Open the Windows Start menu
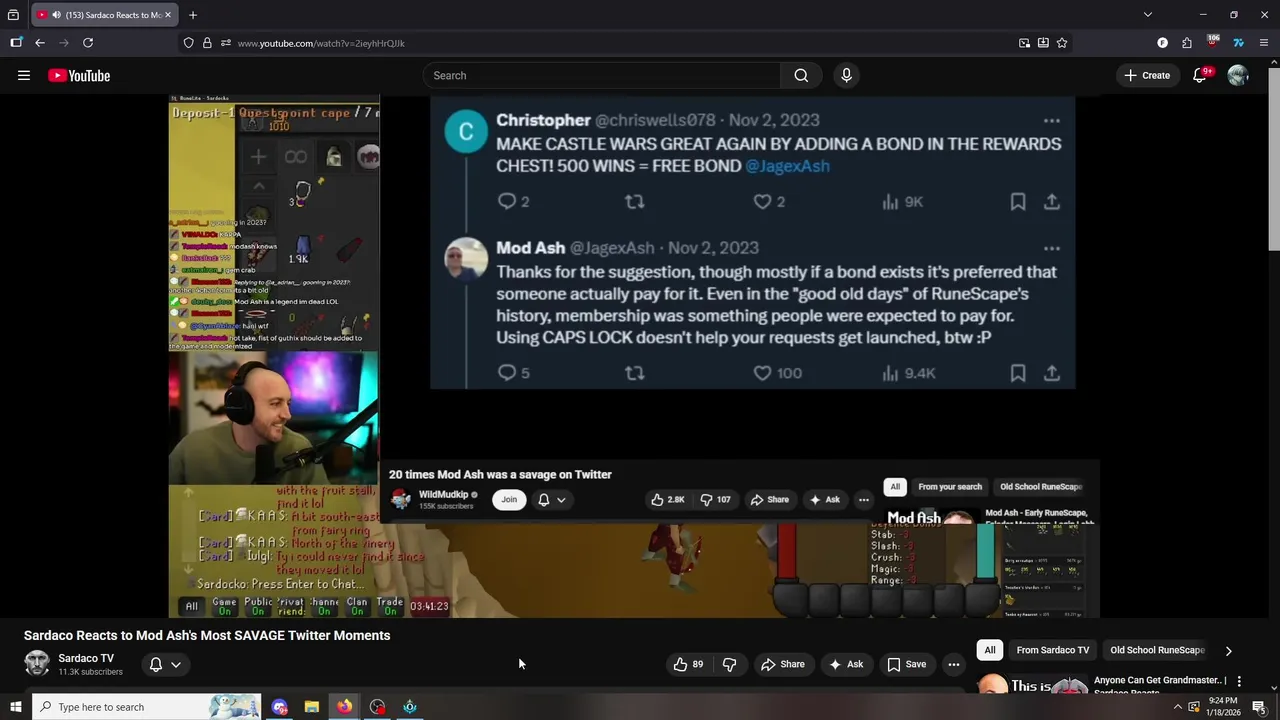The height and width of the screenshot is (720, 1280). 15,707
